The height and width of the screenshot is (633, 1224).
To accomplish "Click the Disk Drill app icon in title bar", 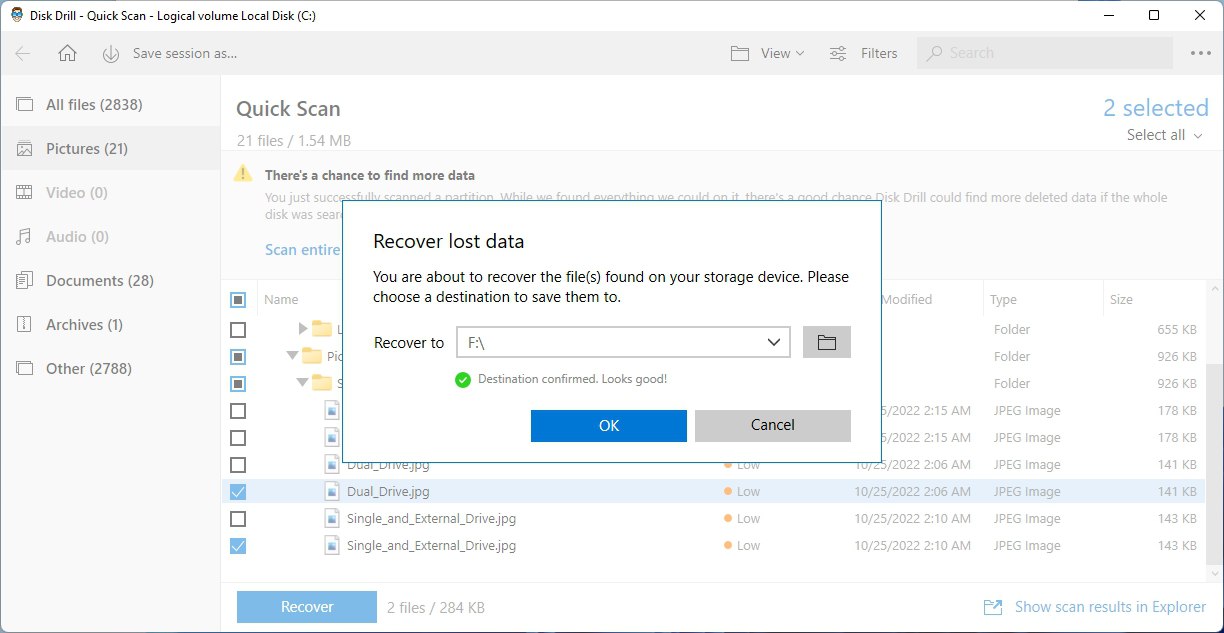I will pos(16,16).
